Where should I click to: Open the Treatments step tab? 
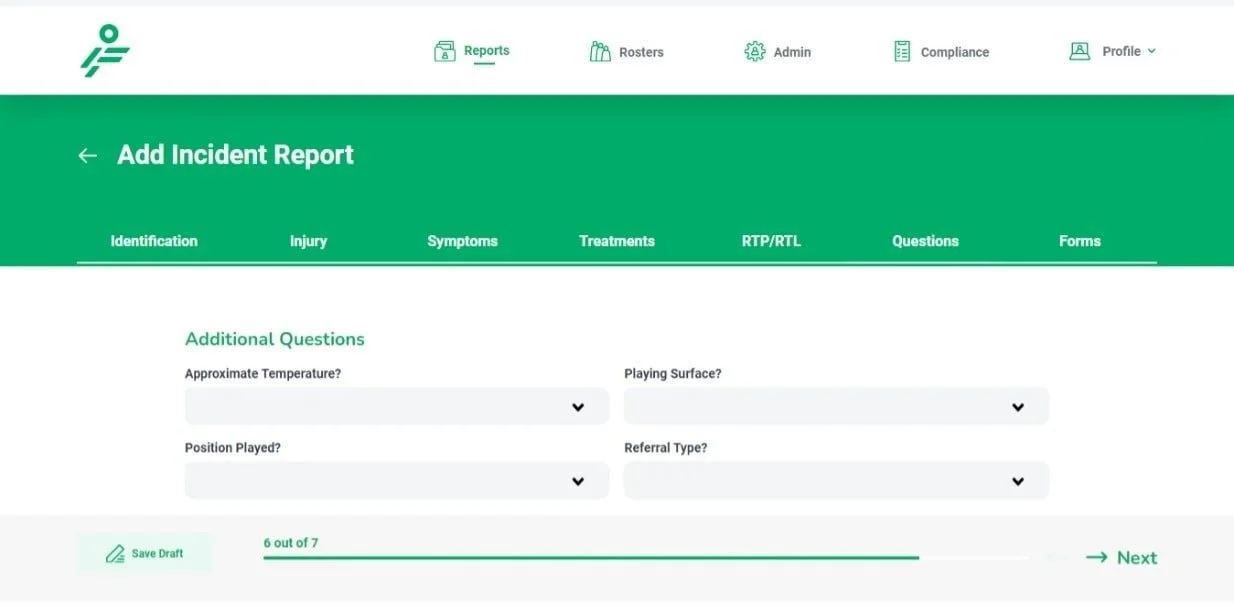tap(616, 241)
